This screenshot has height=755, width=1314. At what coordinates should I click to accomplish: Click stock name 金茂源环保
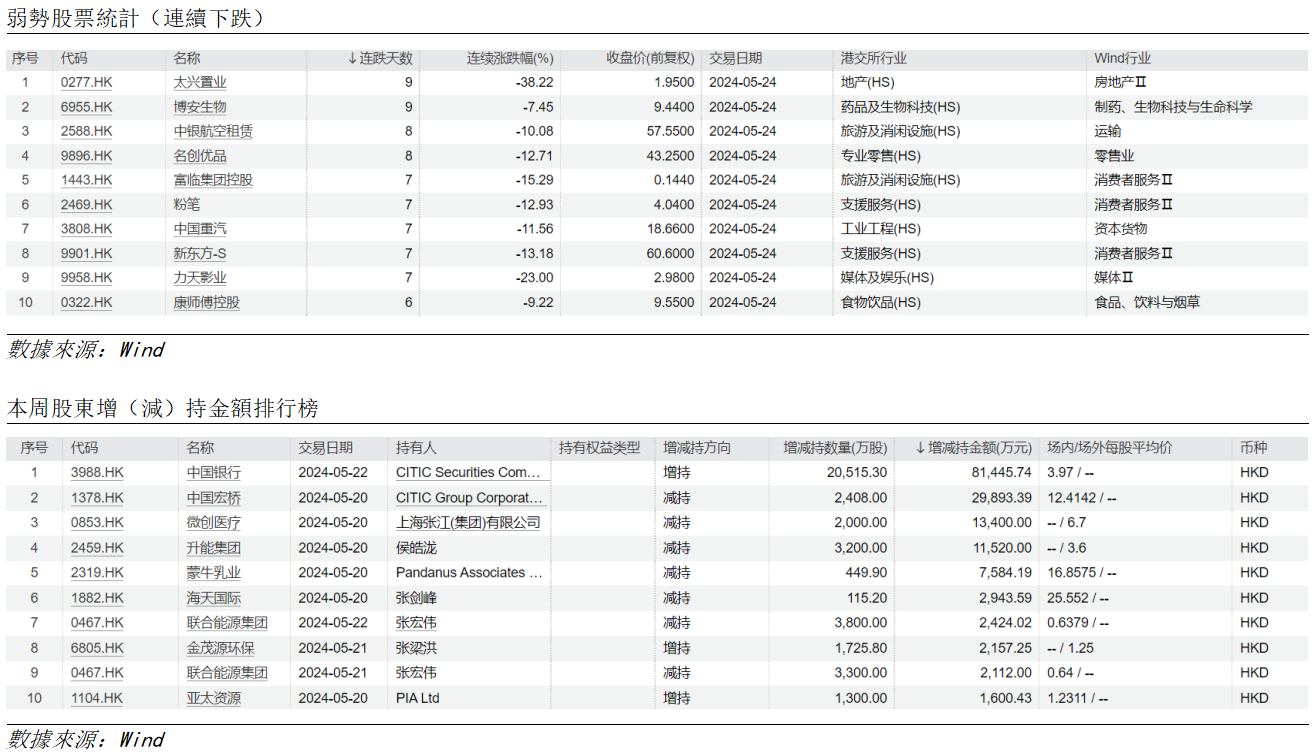coord(220,648)
